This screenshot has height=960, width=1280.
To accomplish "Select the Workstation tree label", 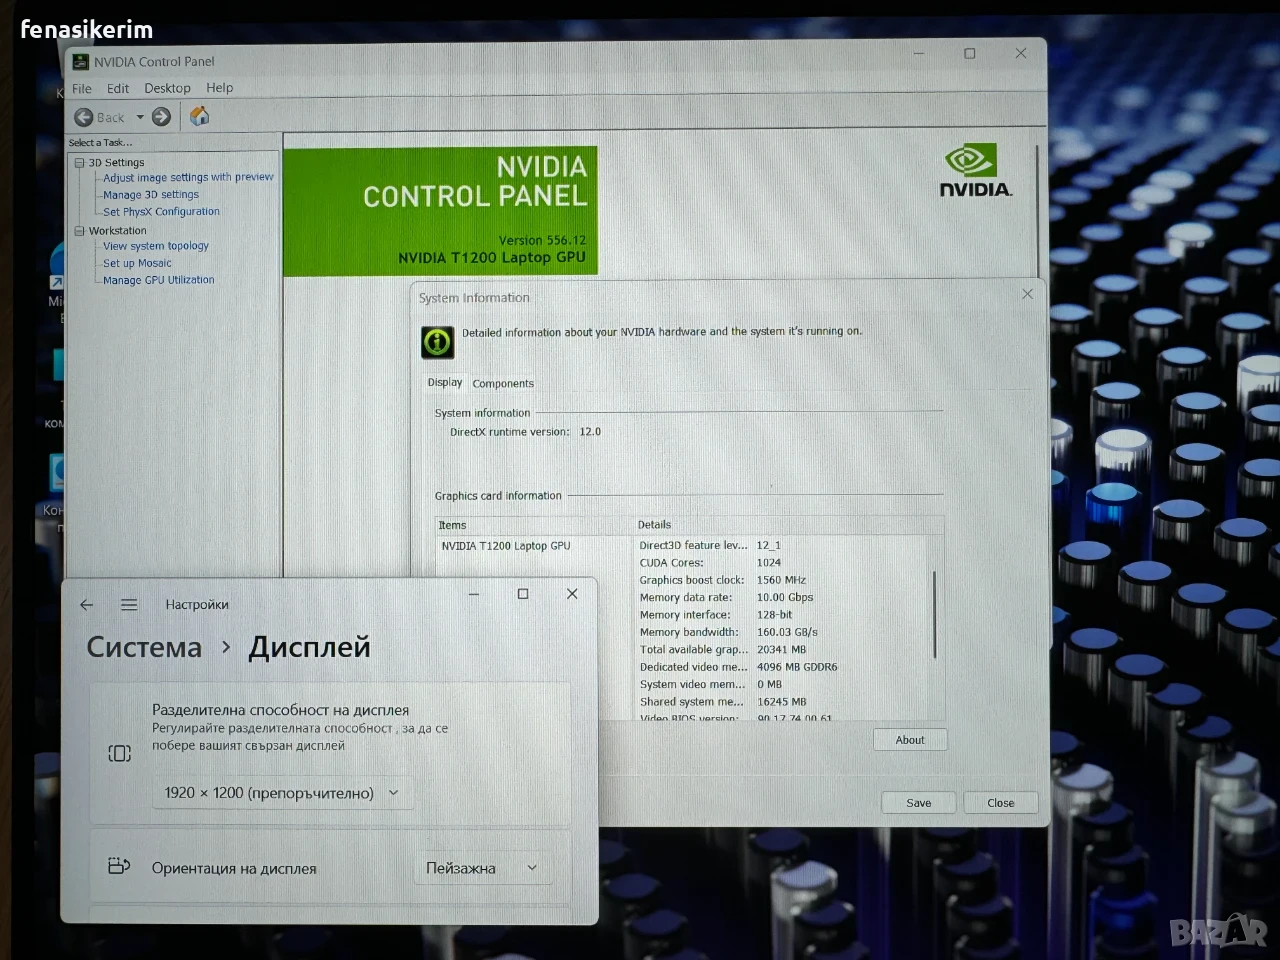I will click(x=117, y=231).
